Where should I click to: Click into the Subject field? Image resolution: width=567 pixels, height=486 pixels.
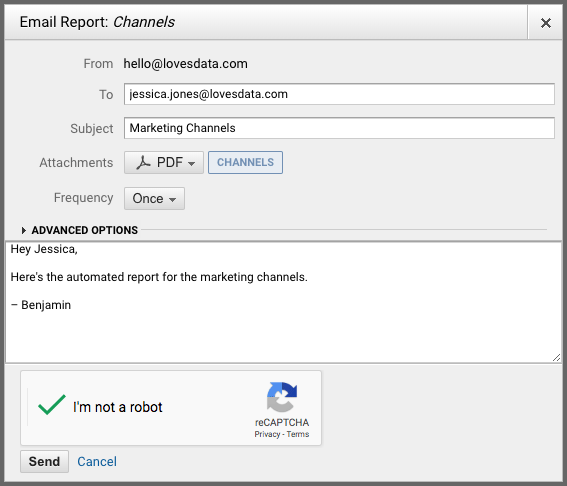click(339, 128)
